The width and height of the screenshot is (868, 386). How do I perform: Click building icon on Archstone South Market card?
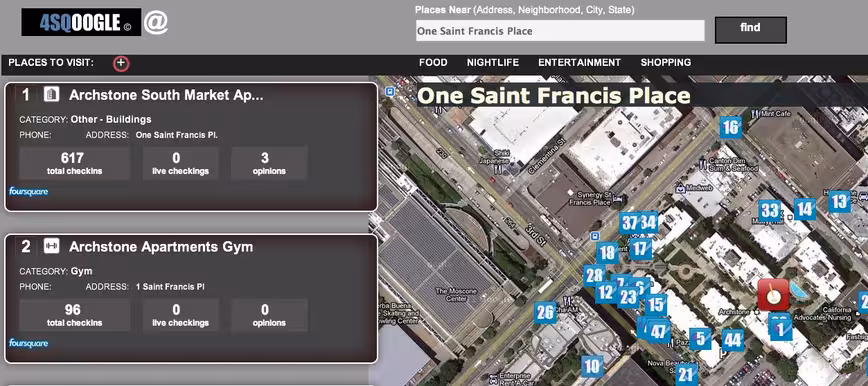pos(51,95)
